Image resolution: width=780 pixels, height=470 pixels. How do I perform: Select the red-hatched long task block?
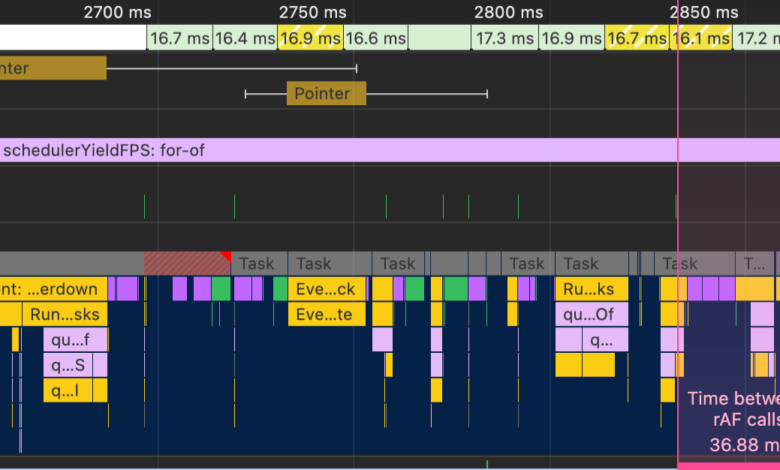tap(186, 264)
